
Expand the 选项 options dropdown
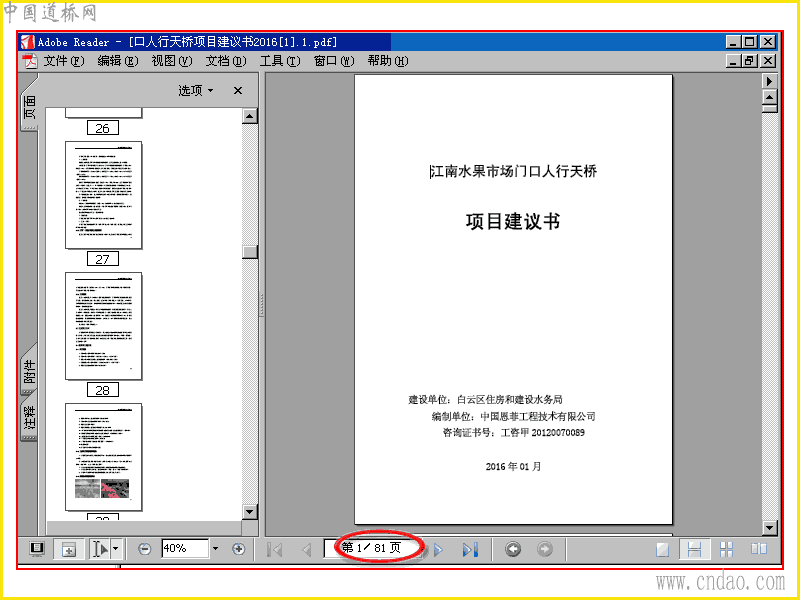pos(196,91)
